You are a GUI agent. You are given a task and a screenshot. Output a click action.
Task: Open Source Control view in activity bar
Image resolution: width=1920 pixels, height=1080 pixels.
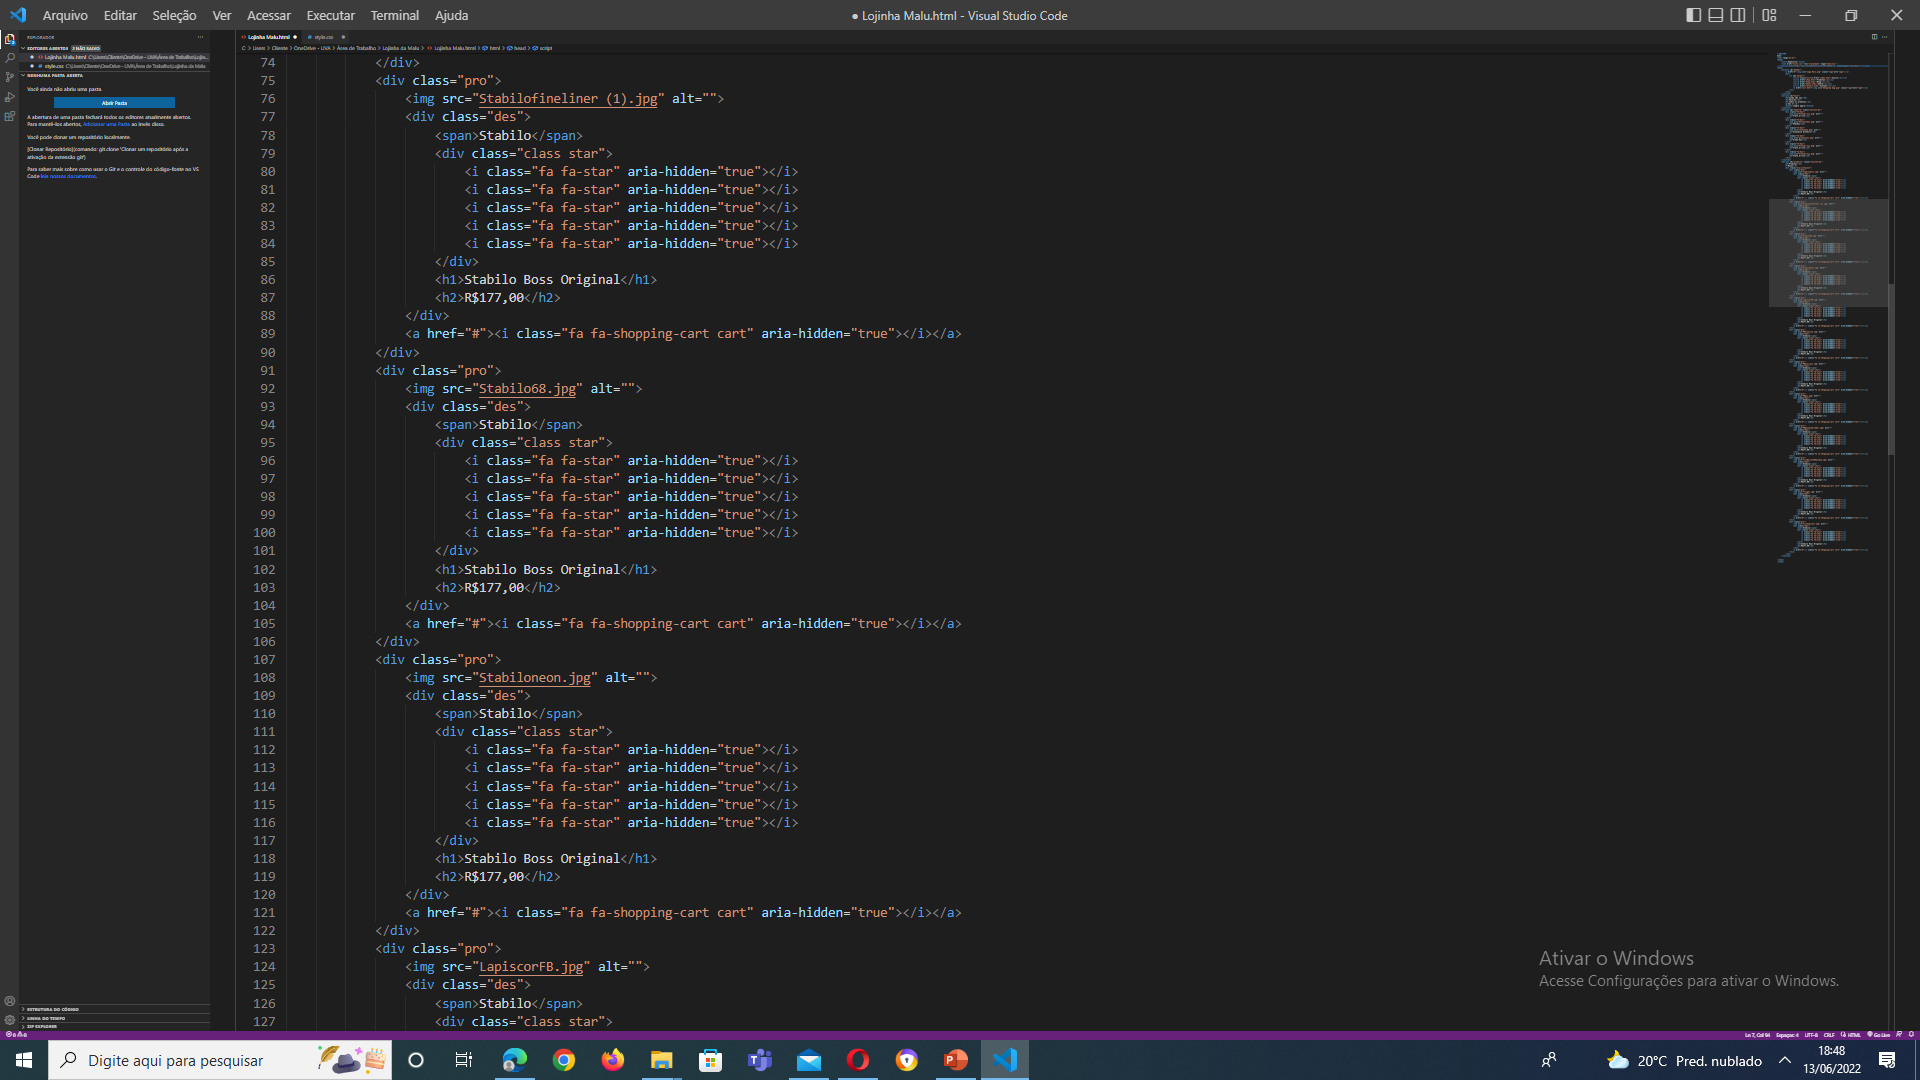tap(10, 77)
